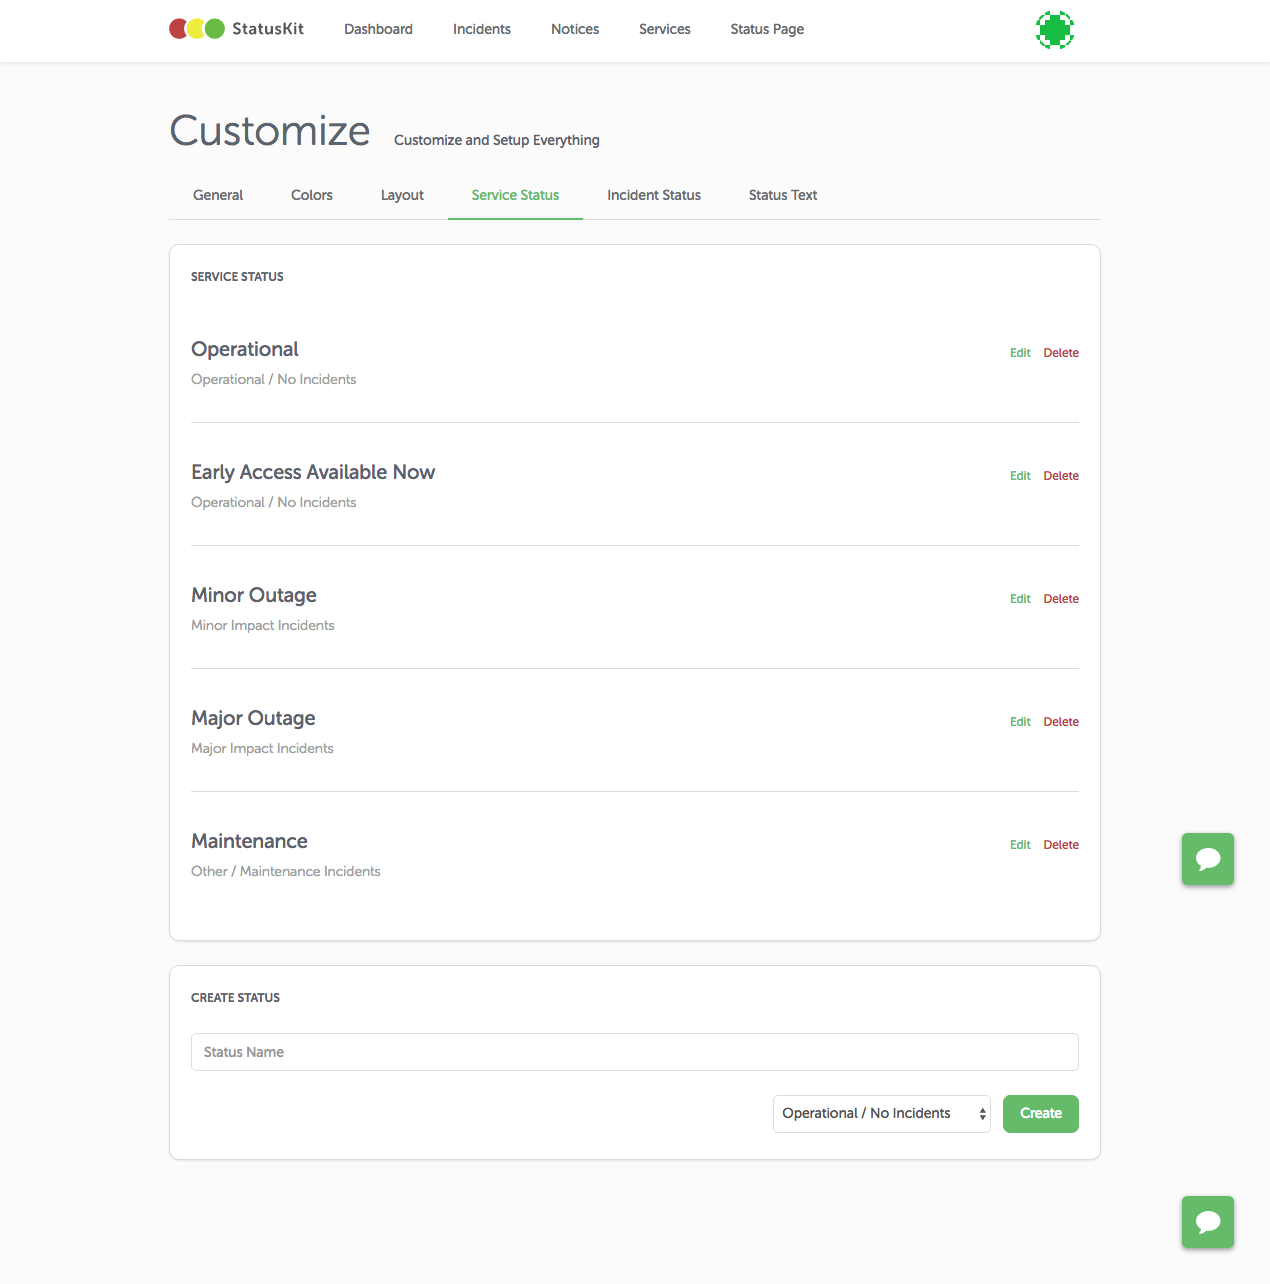The height and width of the screenshot is (1284, 1270).
Task: Go to the Notices section
Action: pyautogui.click(x=575, y=29)
